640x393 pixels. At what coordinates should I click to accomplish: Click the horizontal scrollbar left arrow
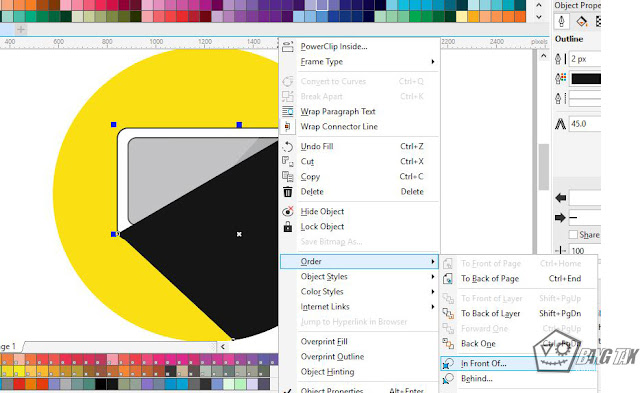point(223,347)
